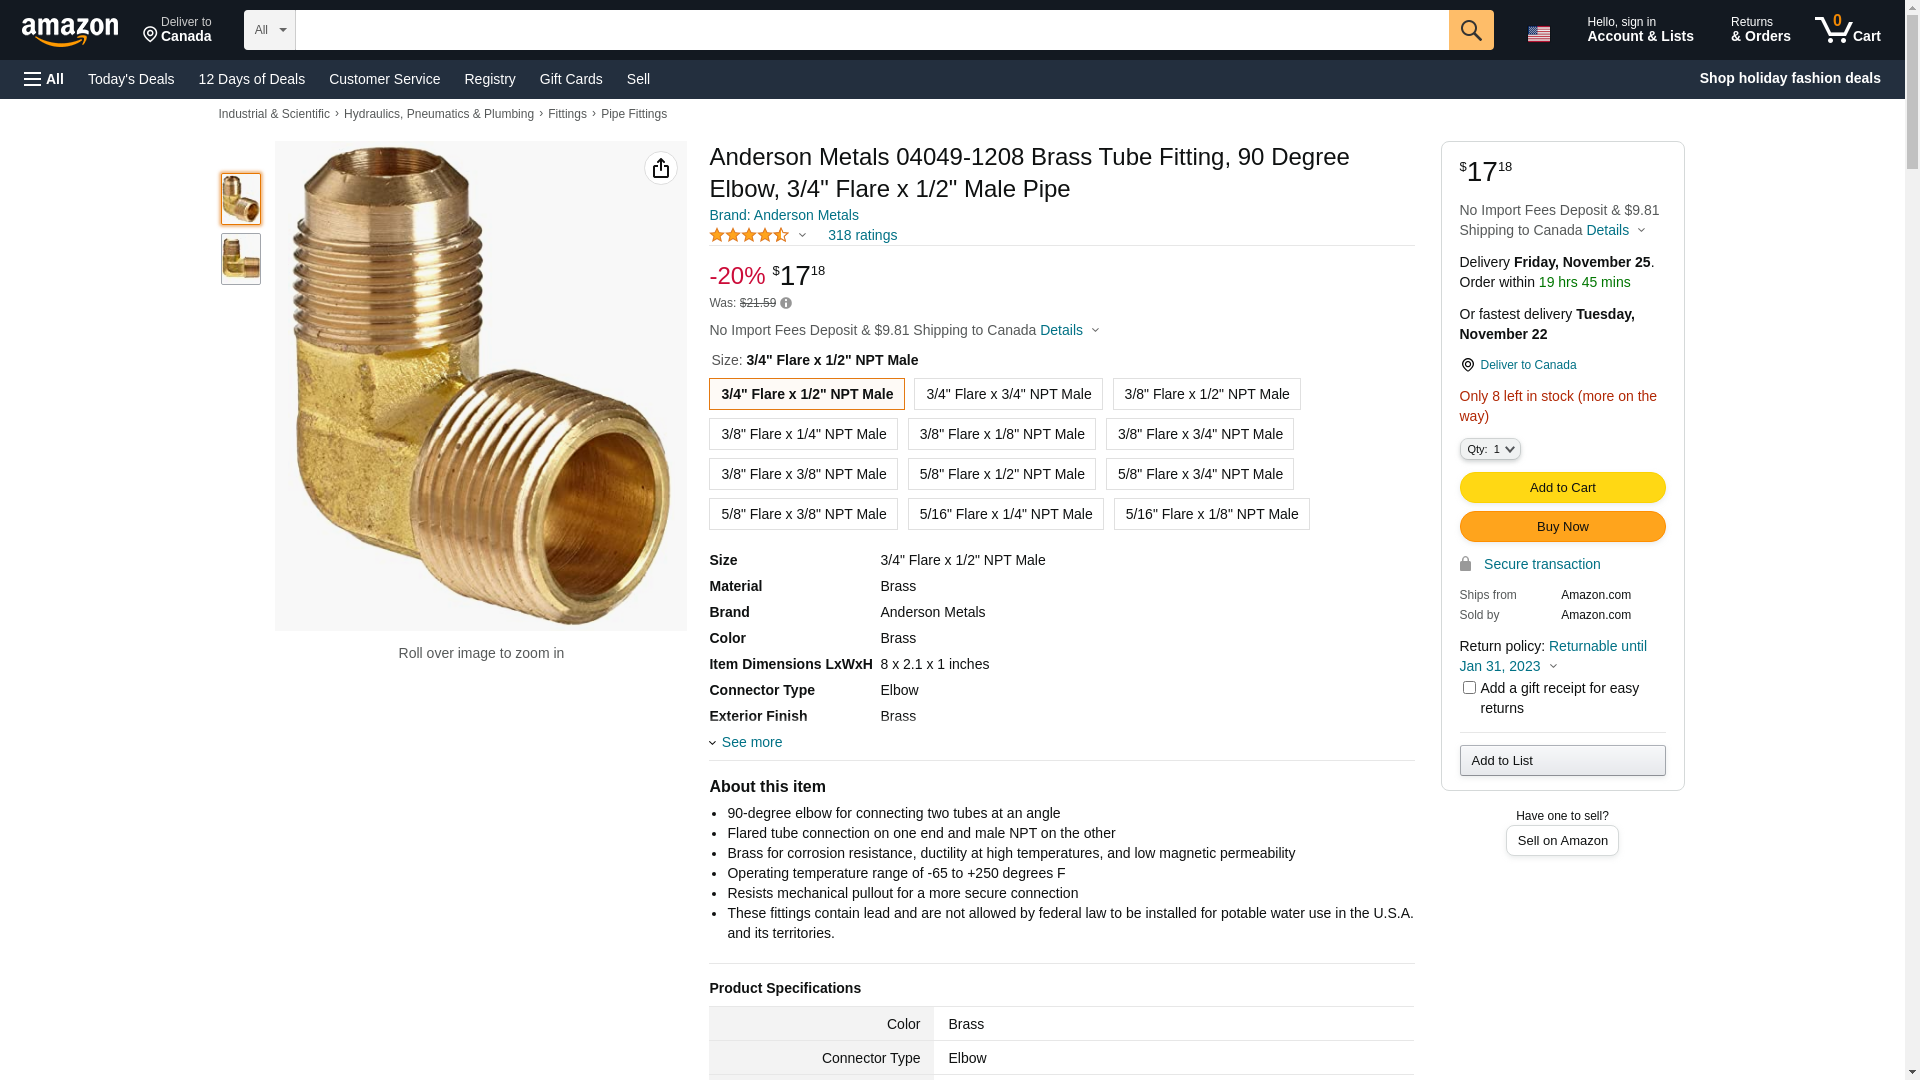
Task: Click the star rating icons
Action: point(749,235)
